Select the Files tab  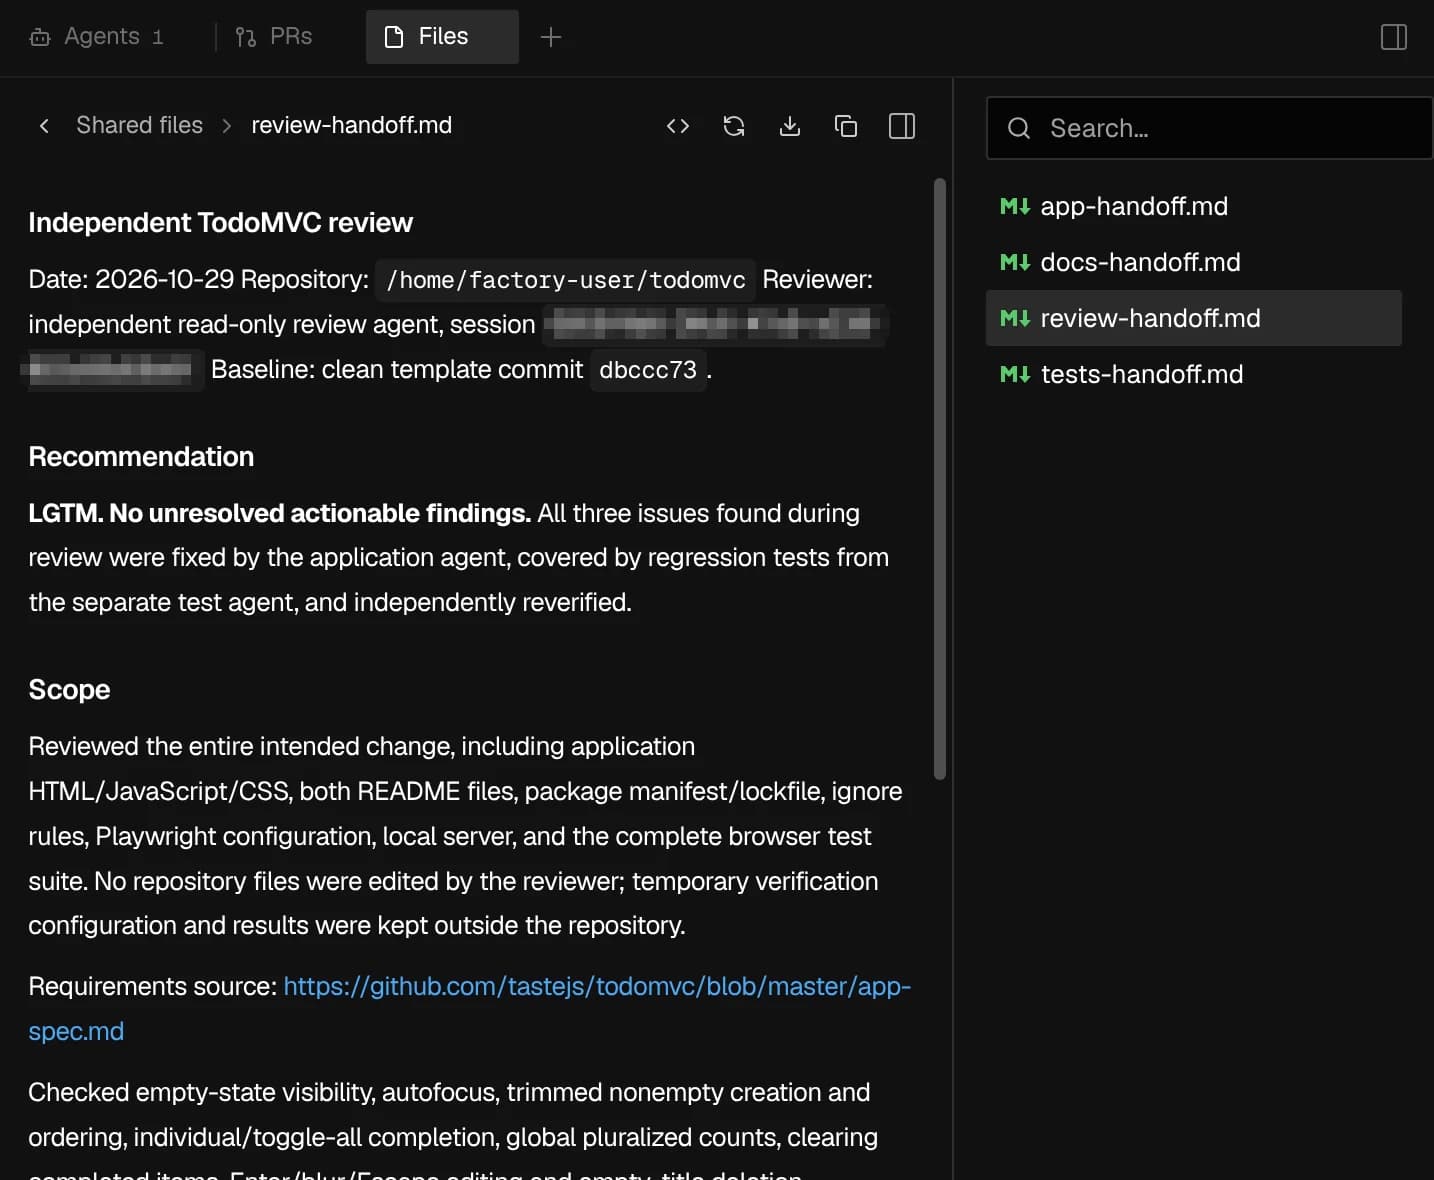click(442, 37)
